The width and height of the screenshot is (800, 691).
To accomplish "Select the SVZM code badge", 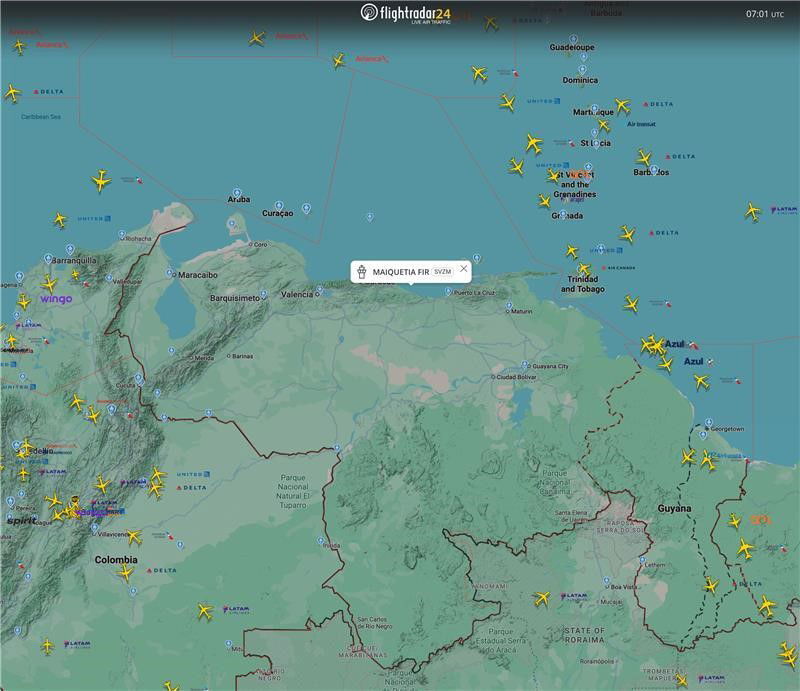I will (x=443, y=271).
